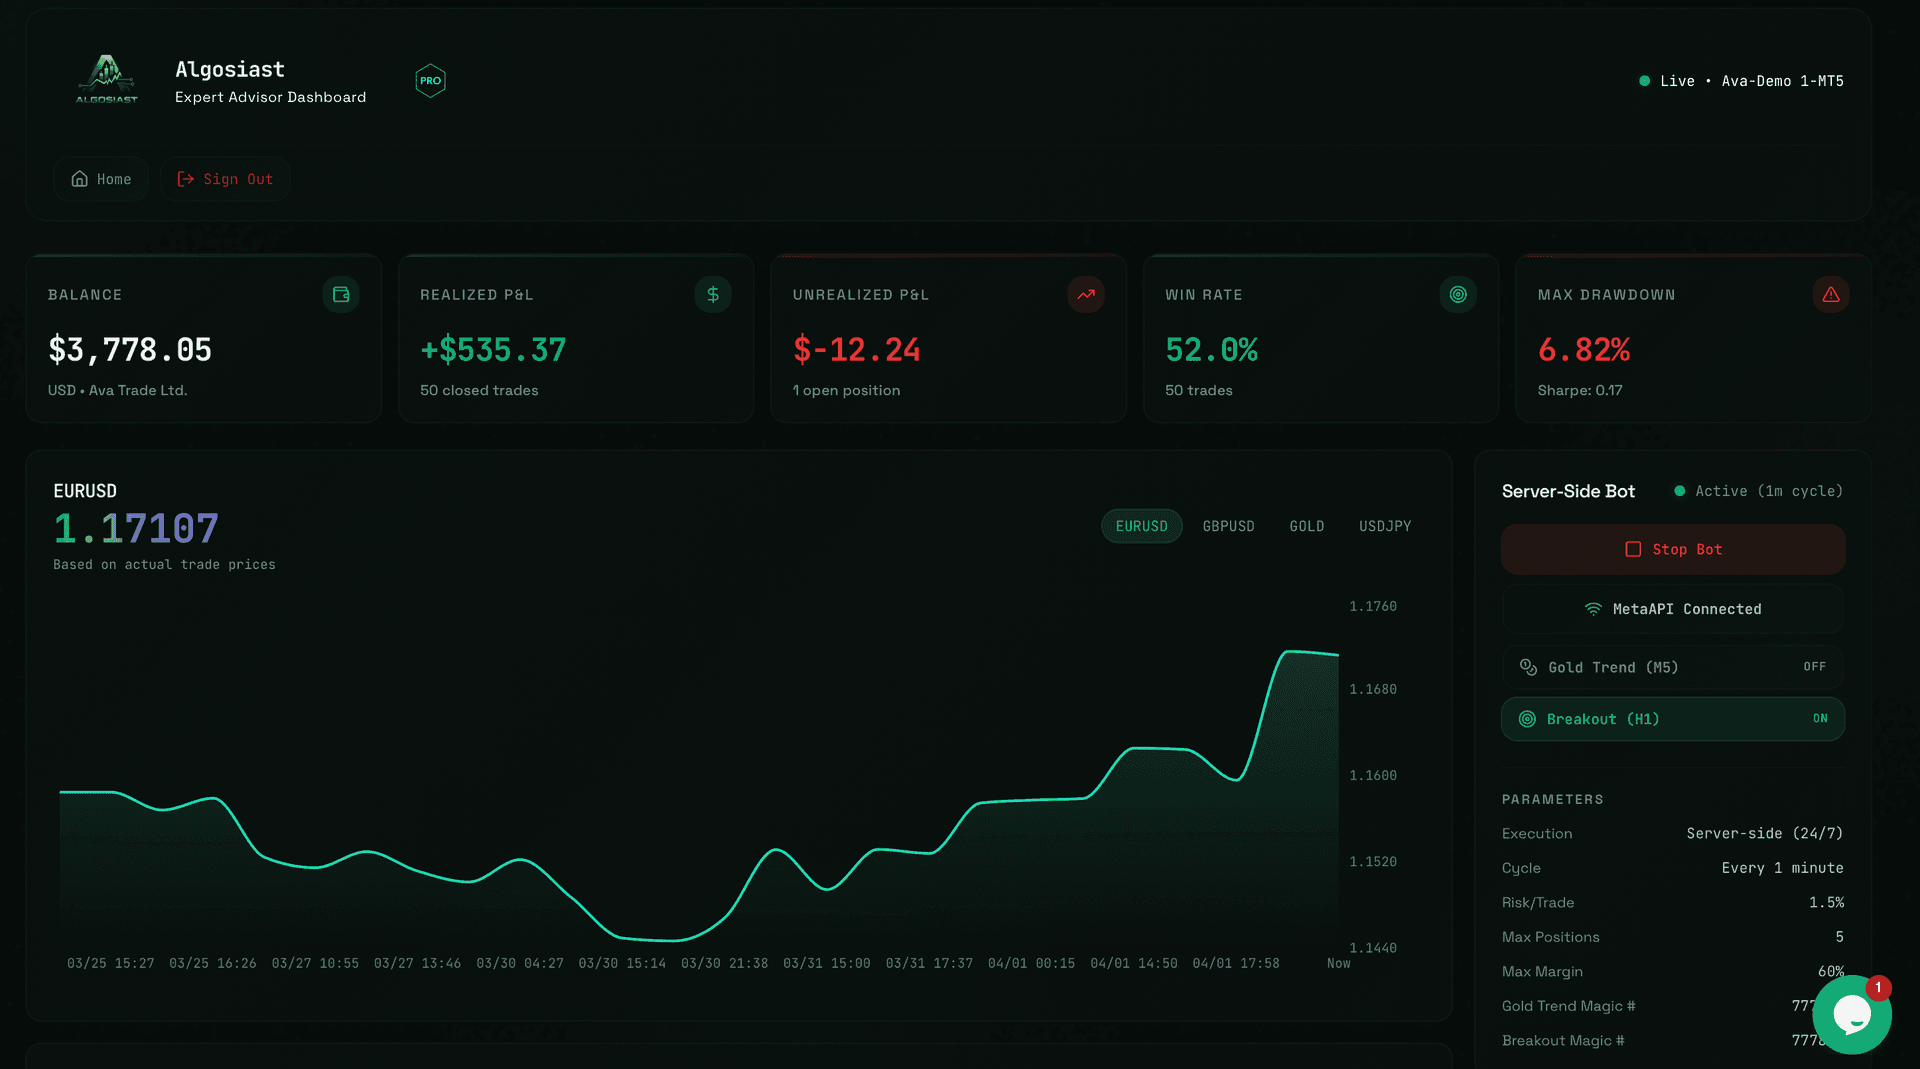Viewport: 1920px width, 1069px height.
Task: Click the PRO hexagon badge
Action: [x=430, y=81]
